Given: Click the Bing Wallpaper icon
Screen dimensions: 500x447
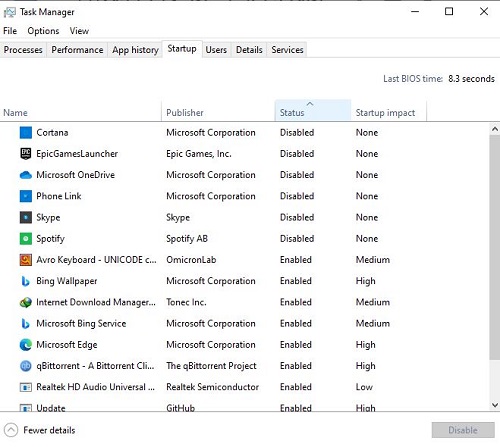Looking at the screenshot, I should [x=26, y=281].
